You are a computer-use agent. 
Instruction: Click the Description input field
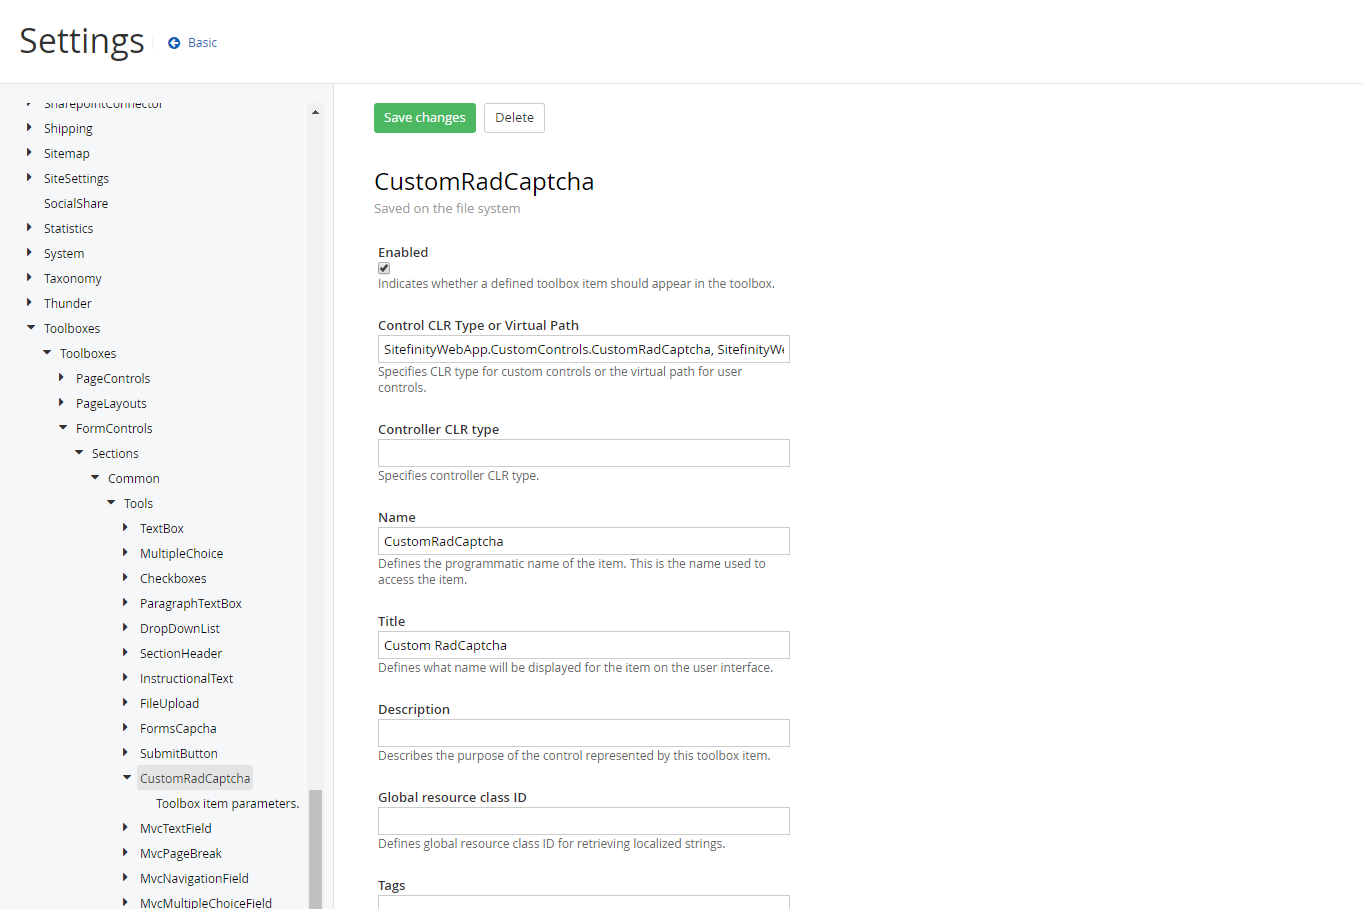click(x=583, y=733)
